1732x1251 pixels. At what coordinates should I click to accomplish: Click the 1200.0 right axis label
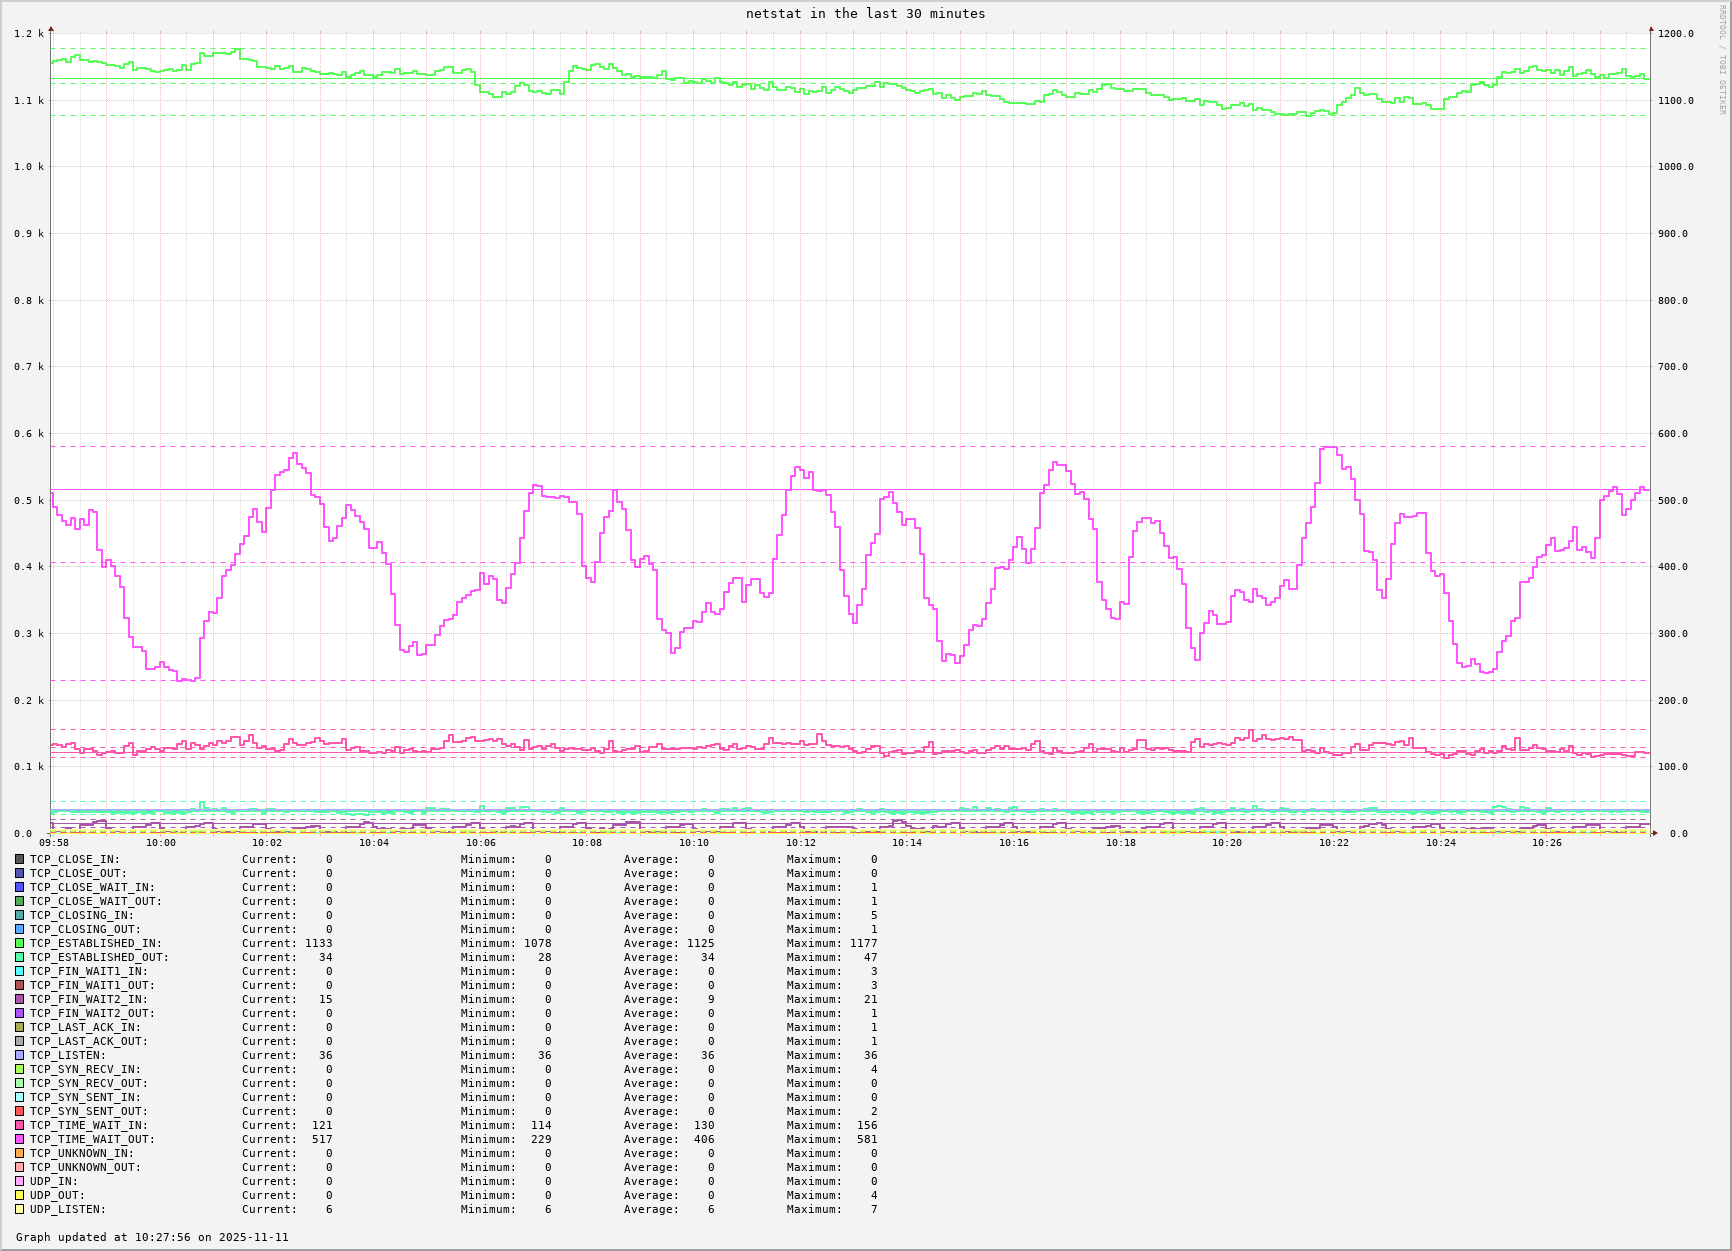tap(1676, 34)
